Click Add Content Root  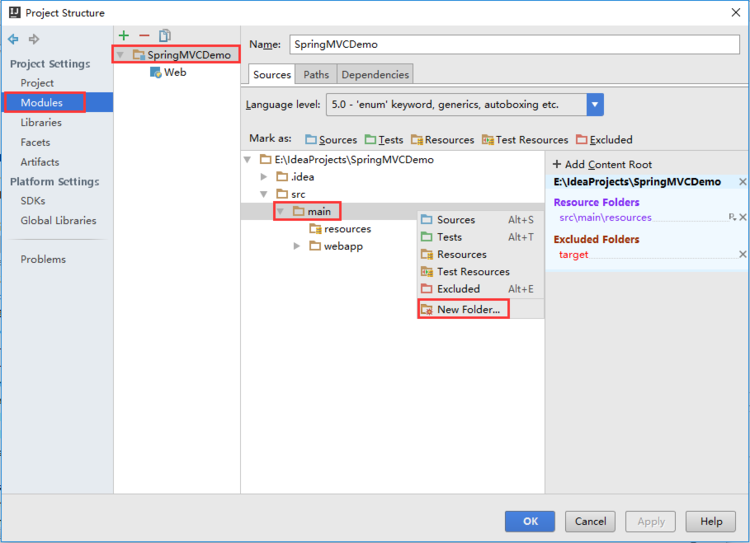coord(602,164)
